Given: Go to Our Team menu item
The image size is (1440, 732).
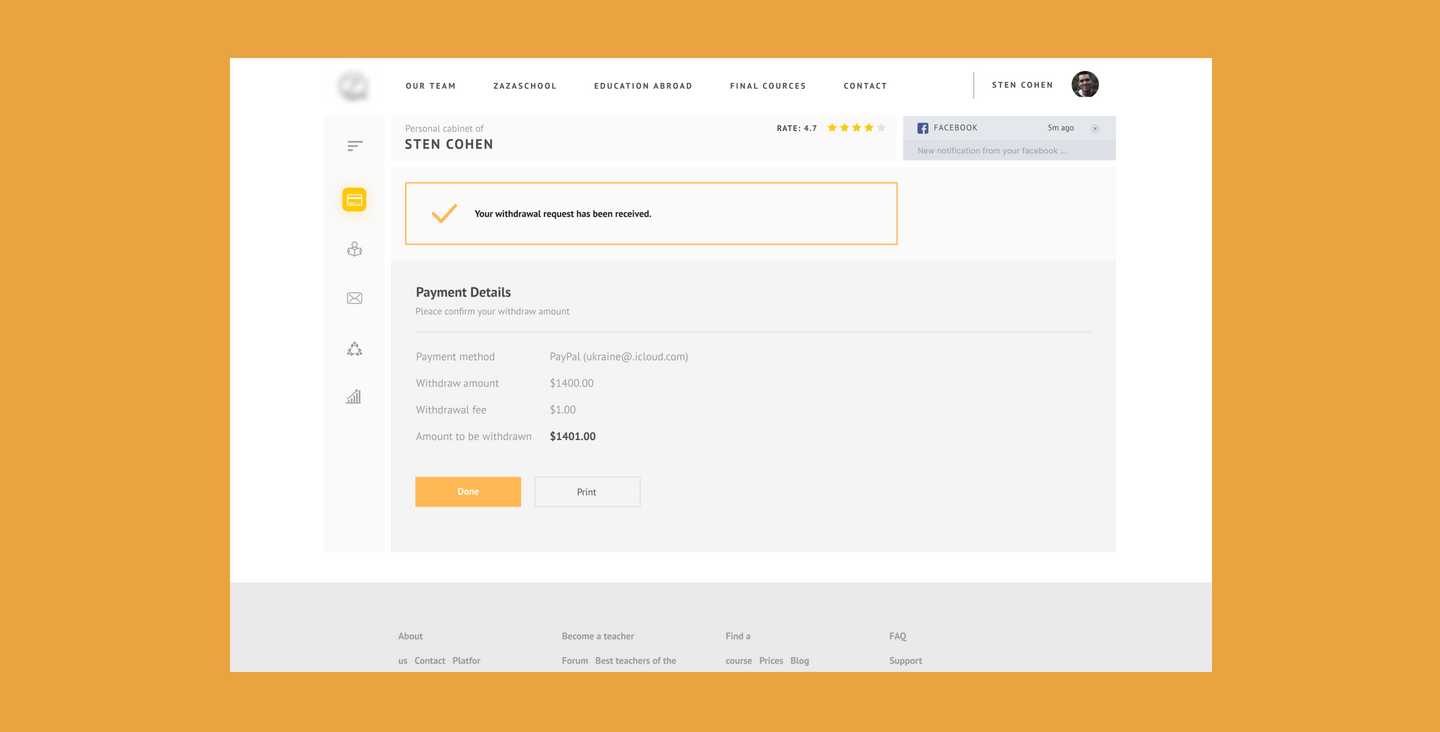Looking at the screenshot, I should pyautogui.click(x=431, y=86).
